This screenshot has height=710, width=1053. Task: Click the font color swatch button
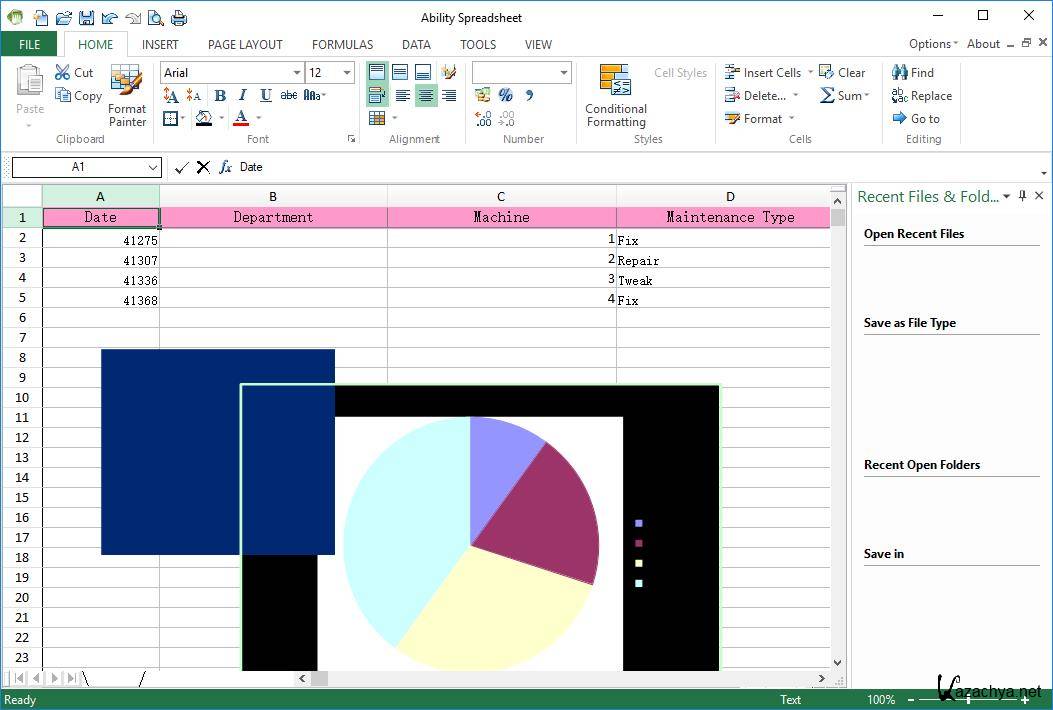[240, 119]
